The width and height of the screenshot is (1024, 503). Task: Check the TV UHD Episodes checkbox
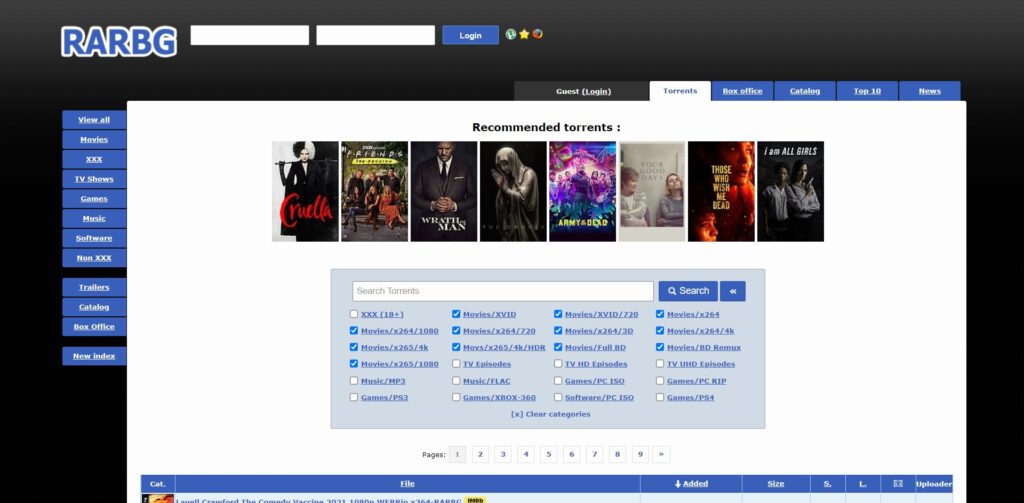point(660,364)
